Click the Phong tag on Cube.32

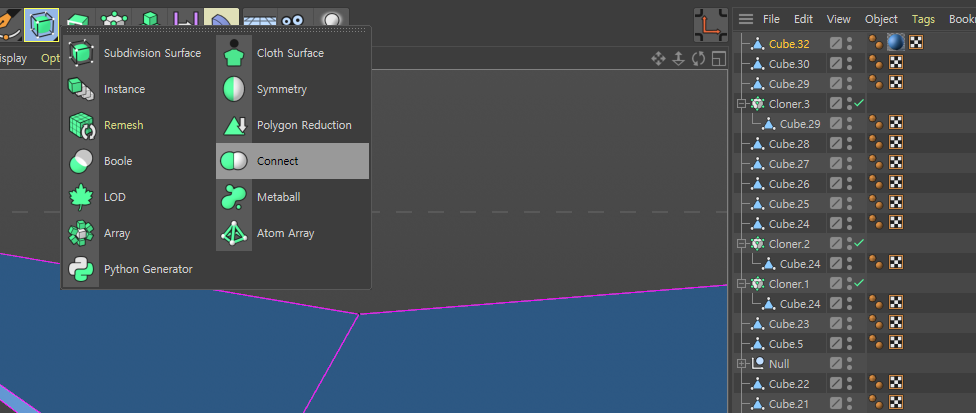[876, 42]
